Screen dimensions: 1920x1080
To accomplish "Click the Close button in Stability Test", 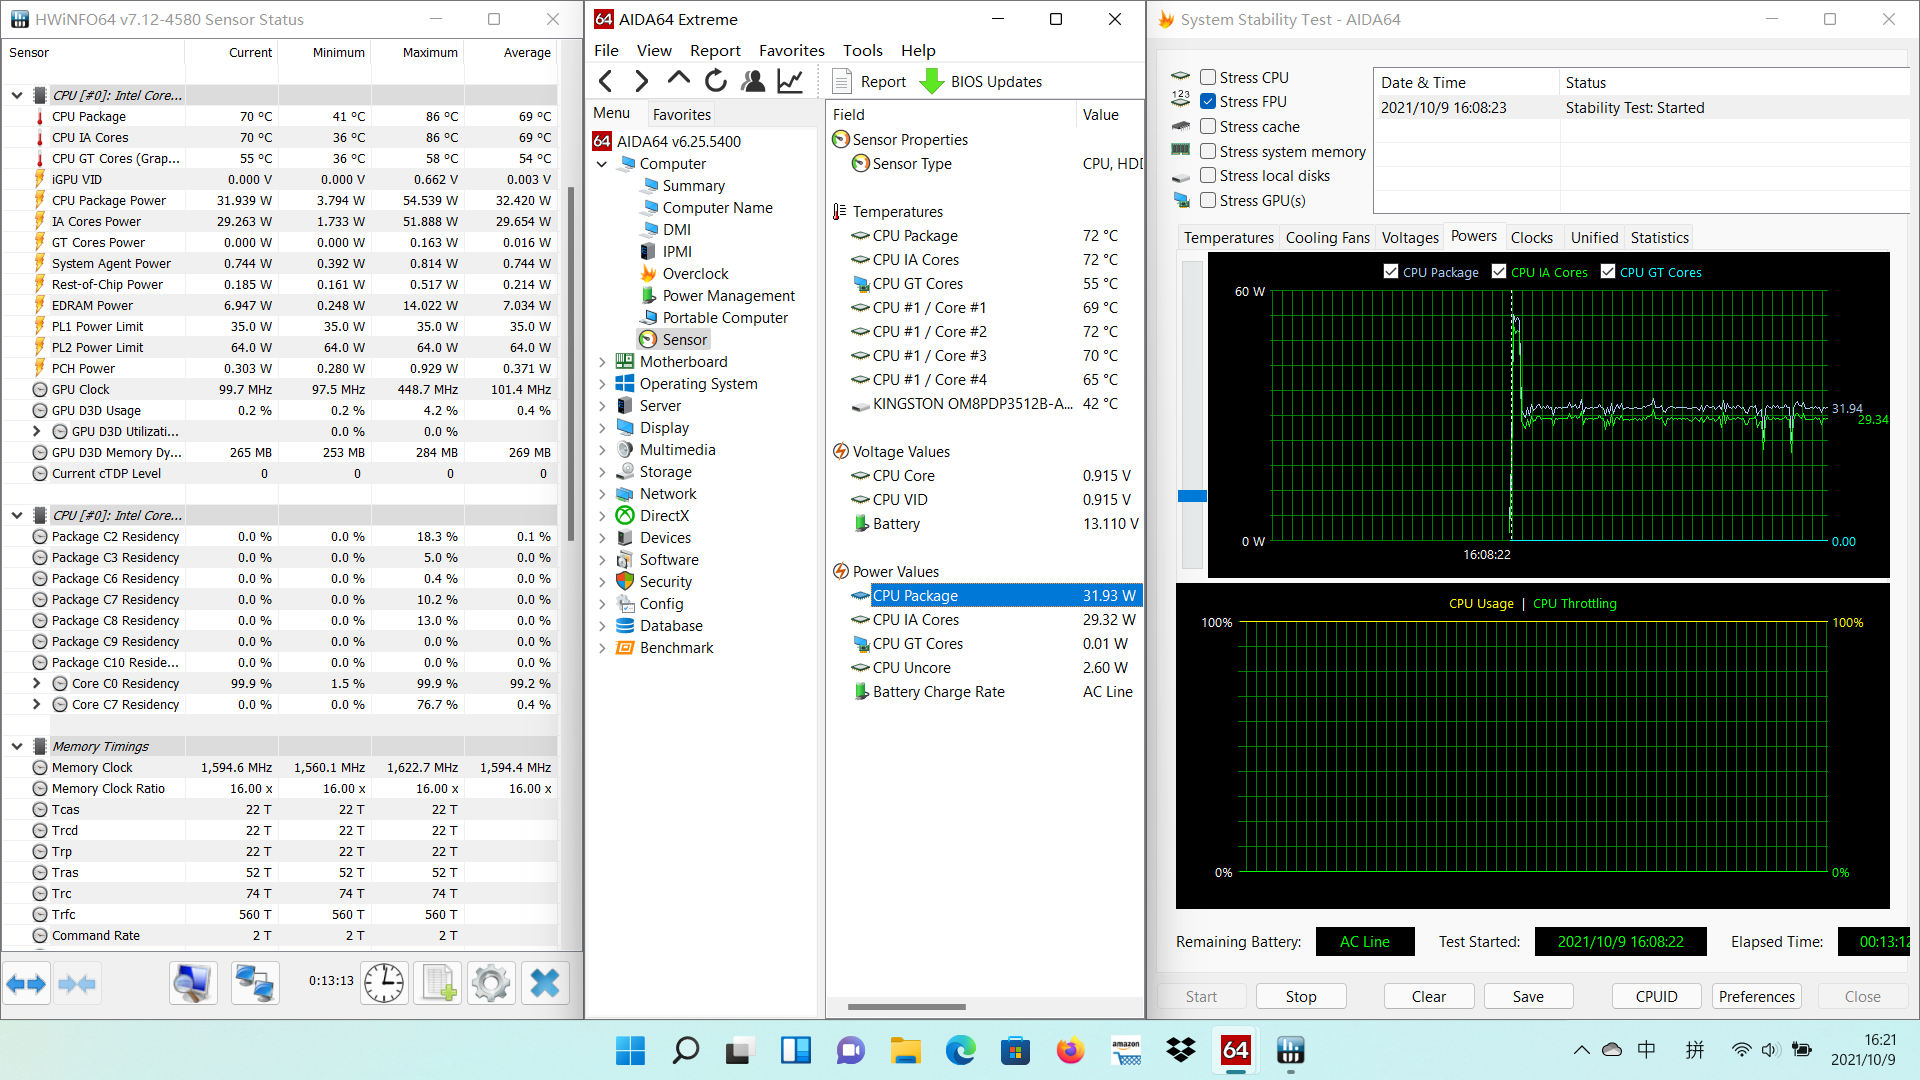I will tap(1863, 997).
